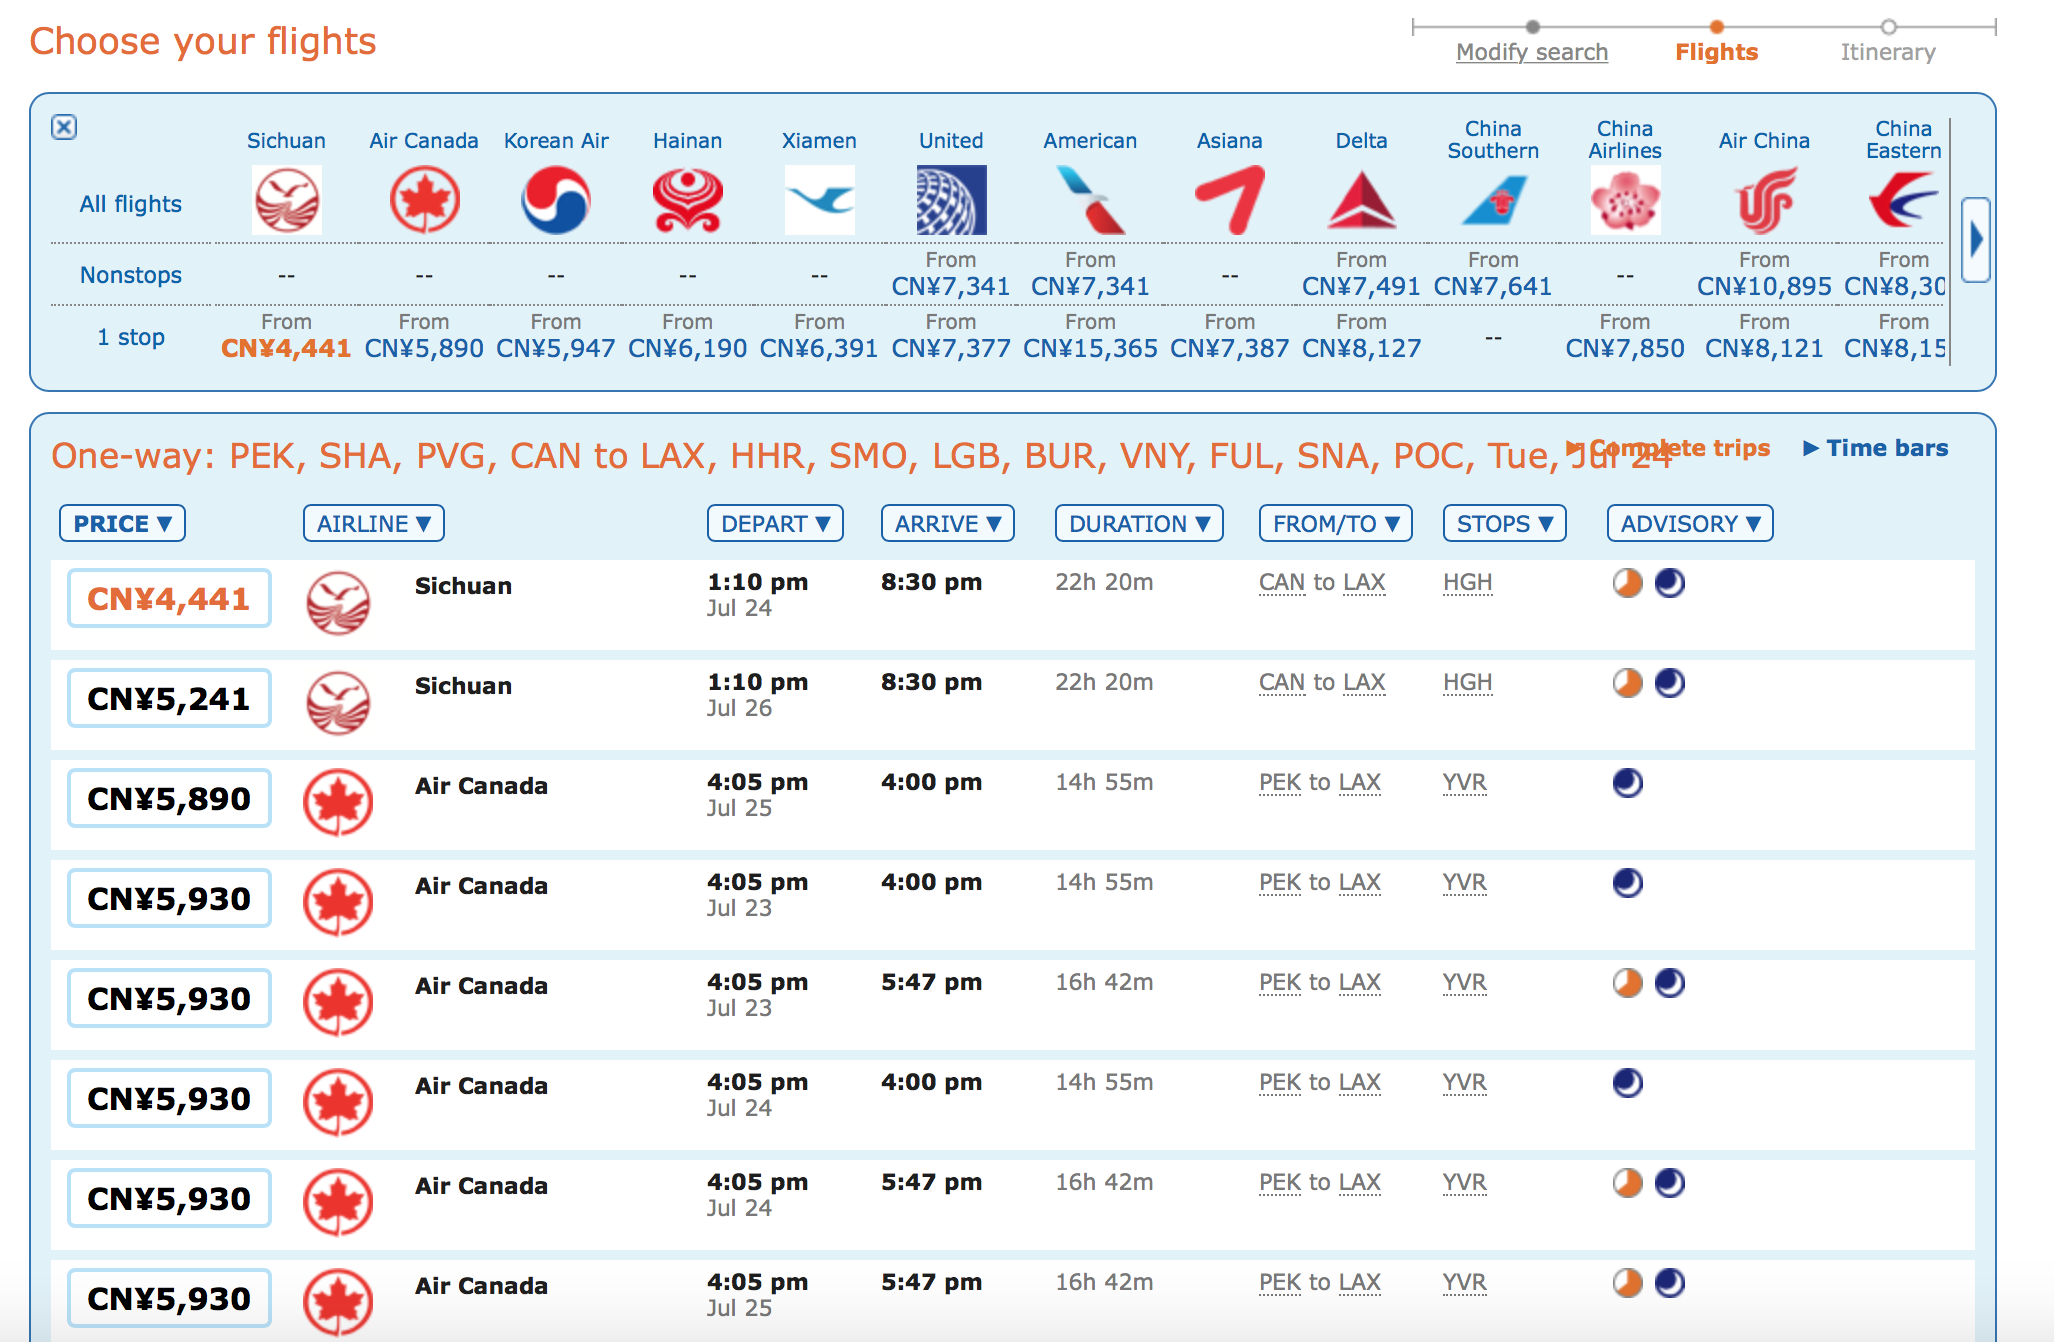Close the airline matrix panel
2054x1342 pixels.
click(x=64, y=127)
